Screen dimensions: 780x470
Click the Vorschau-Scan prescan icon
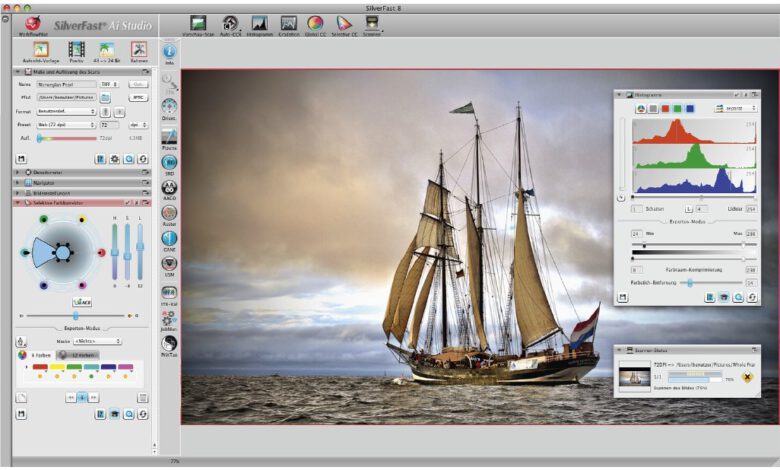[x=198, y=22]
